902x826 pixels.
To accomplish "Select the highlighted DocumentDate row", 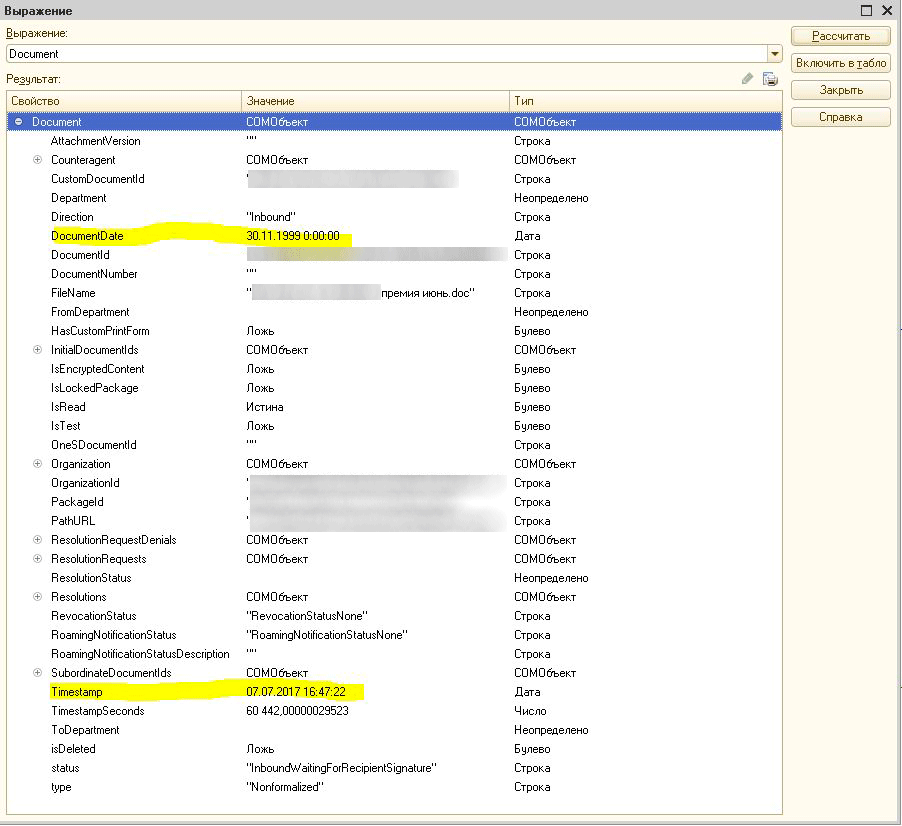I will point(150,236).
